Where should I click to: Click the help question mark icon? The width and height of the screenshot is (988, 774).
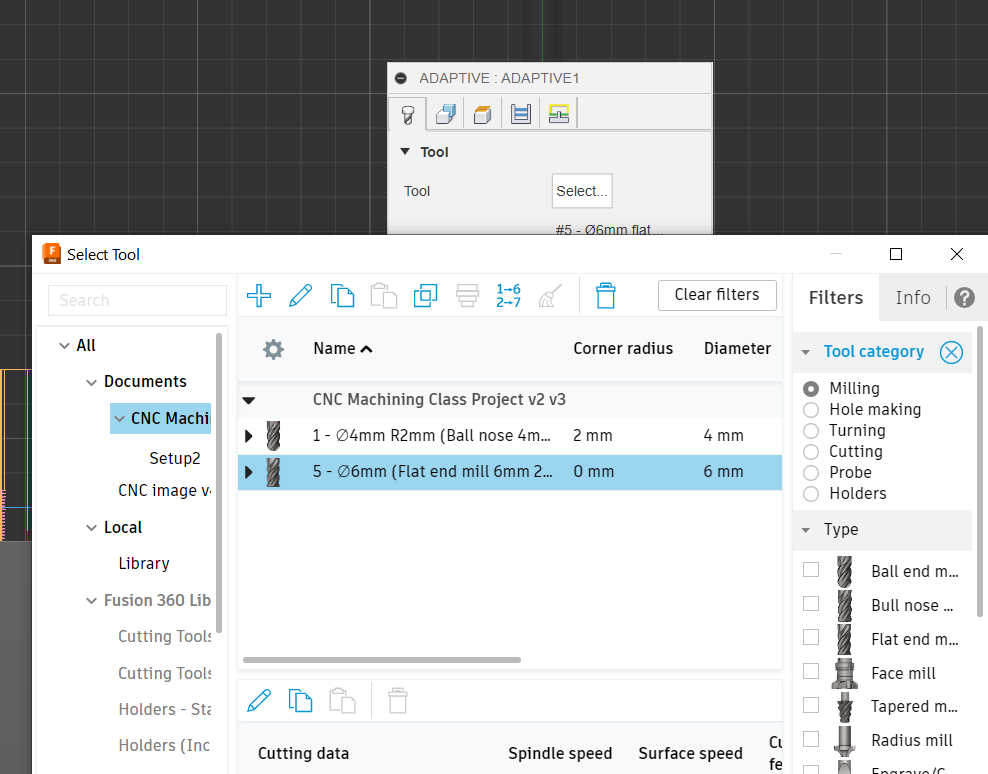[x=963, y=297]
